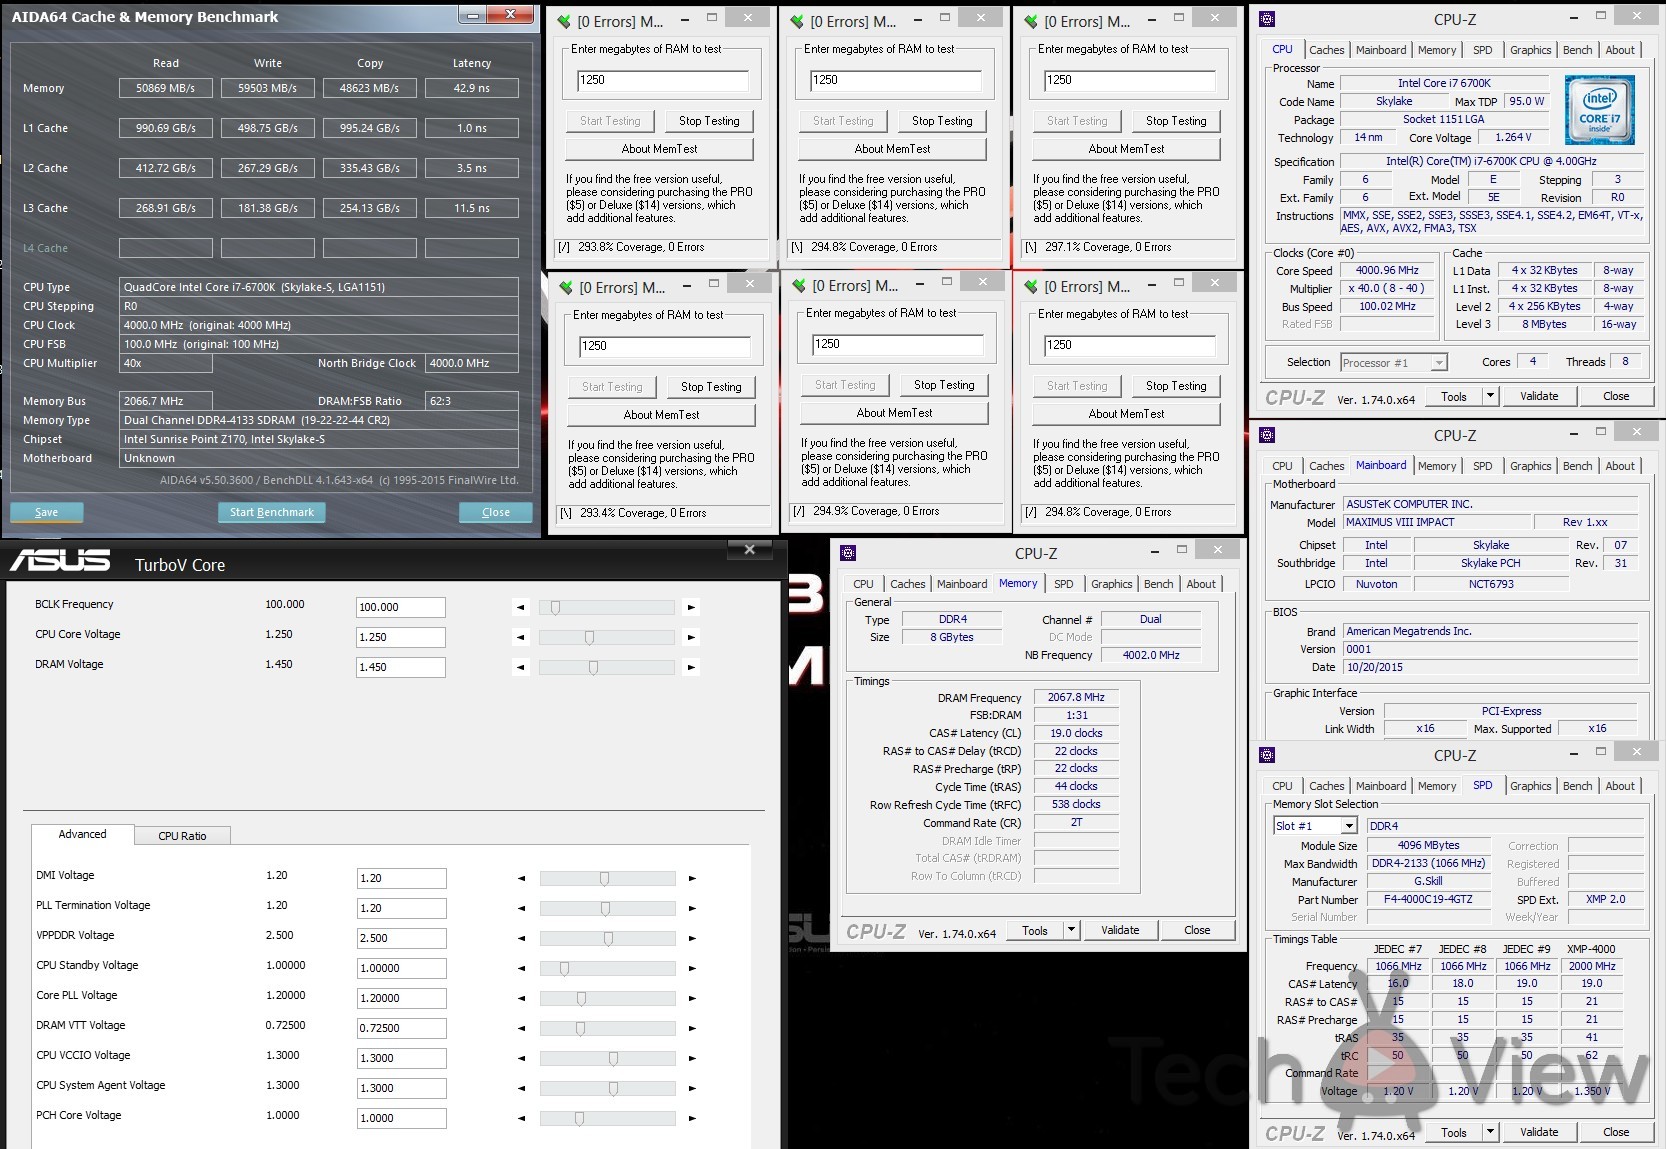This screenshot has width=1666, height=1149.
Task: Click Validate in CPU-Z Memory window
Action: pos(1120,930)
